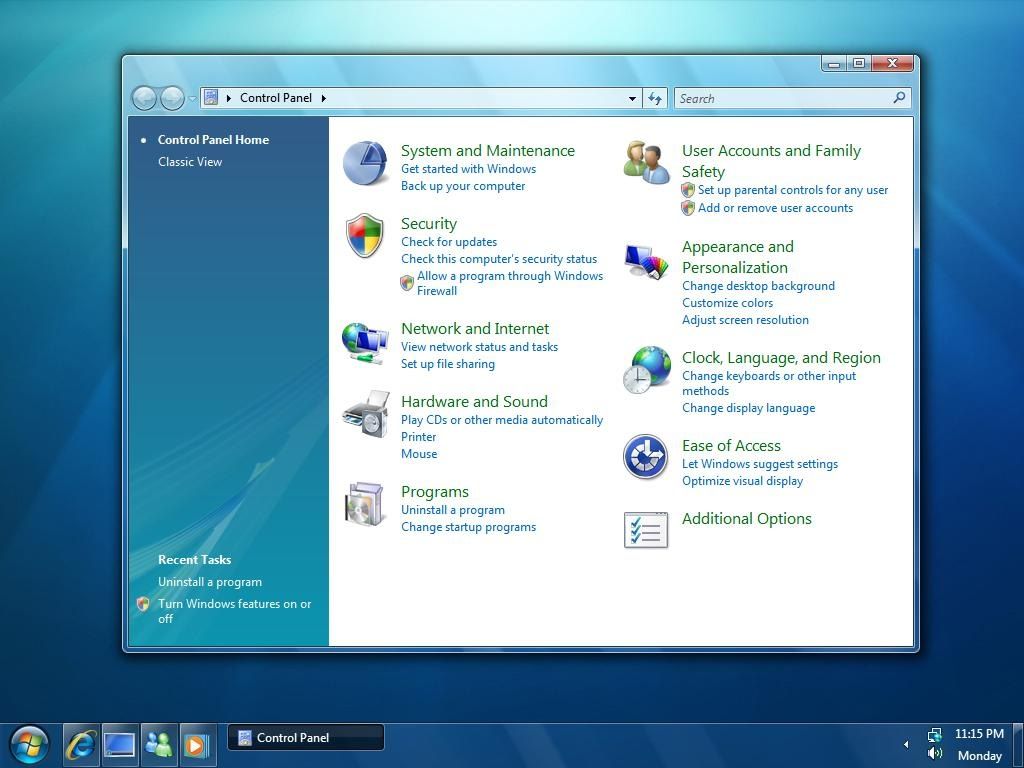Open User Accounts and Family Safety heading
The height and width of the screenshot is (768, 1024).
tap(771, 161)
